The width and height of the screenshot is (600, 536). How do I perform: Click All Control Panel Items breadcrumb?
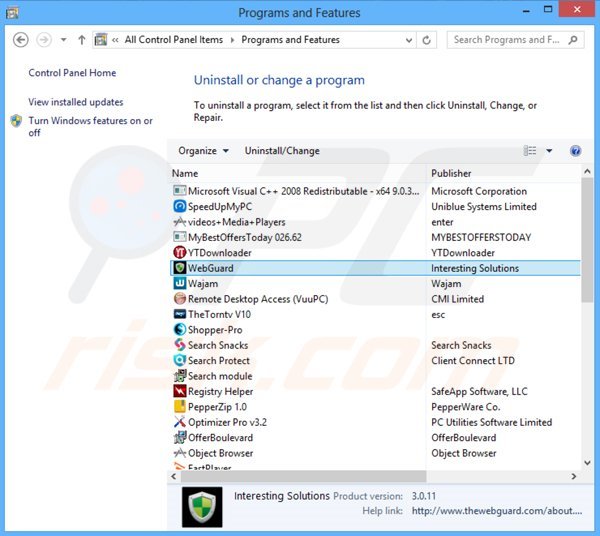point(174,40)
